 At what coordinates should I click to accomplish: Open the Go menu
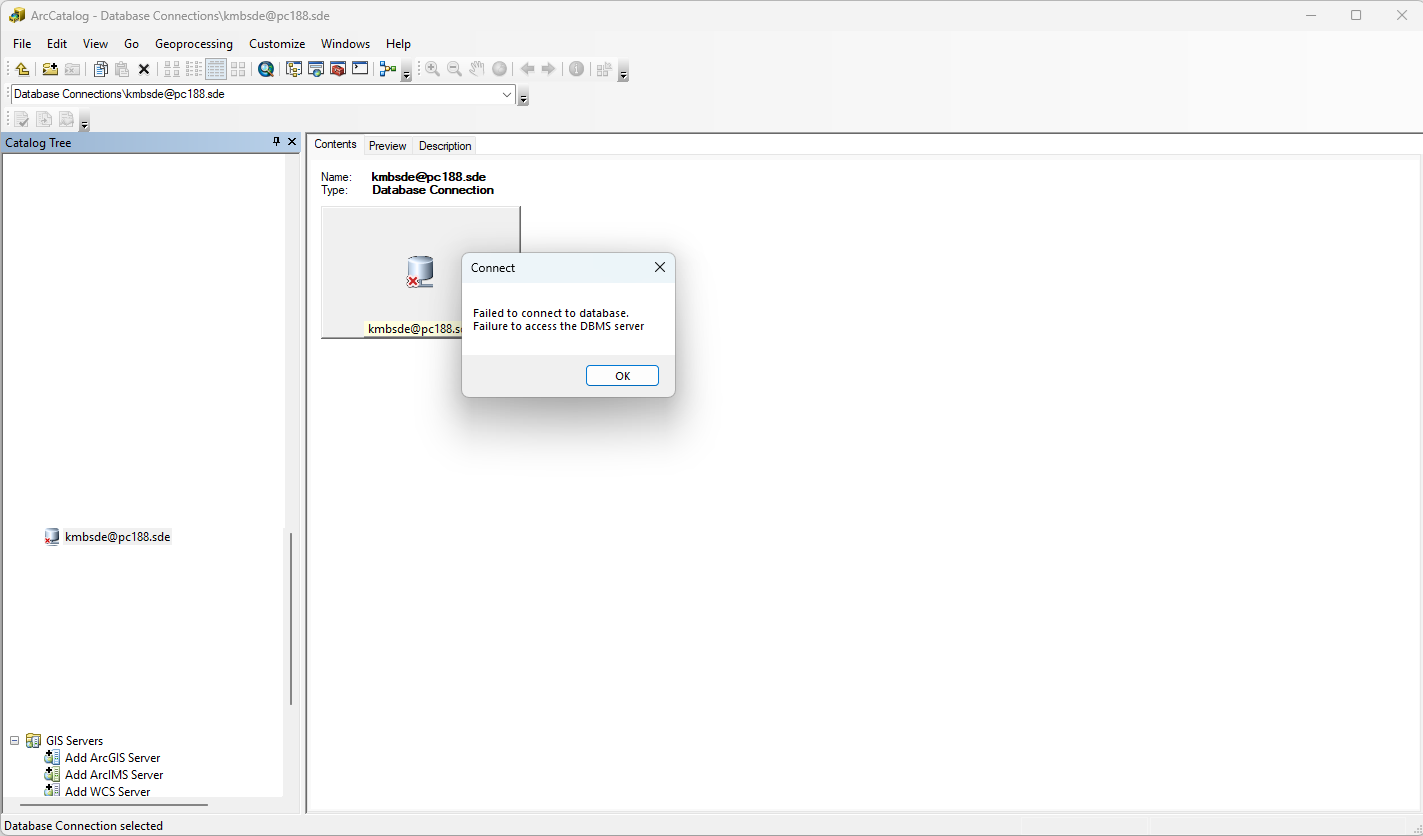click(x=131, y=44)
